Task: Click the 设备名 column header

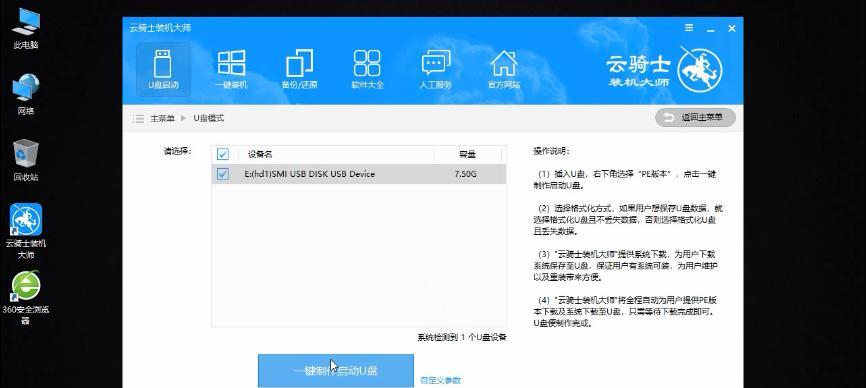Action: click(260, 155)
